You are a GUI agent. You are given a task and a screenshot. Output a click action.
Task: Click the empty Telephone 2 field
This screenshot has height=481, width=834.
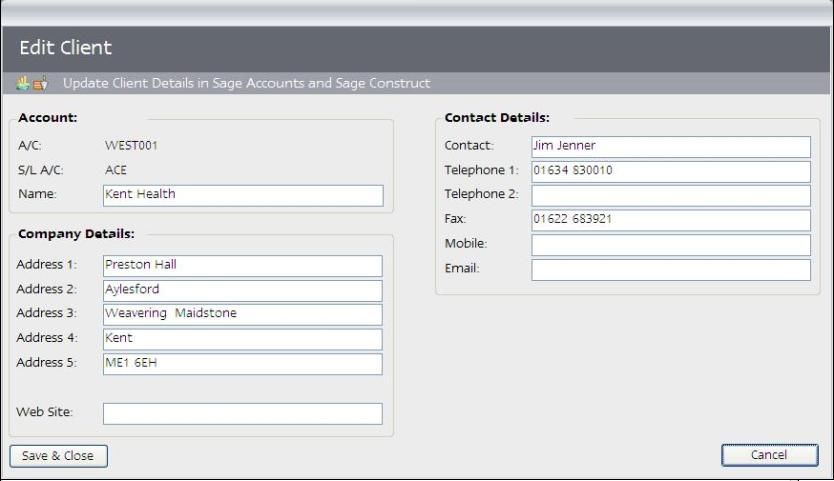click(x=670, y=195)
